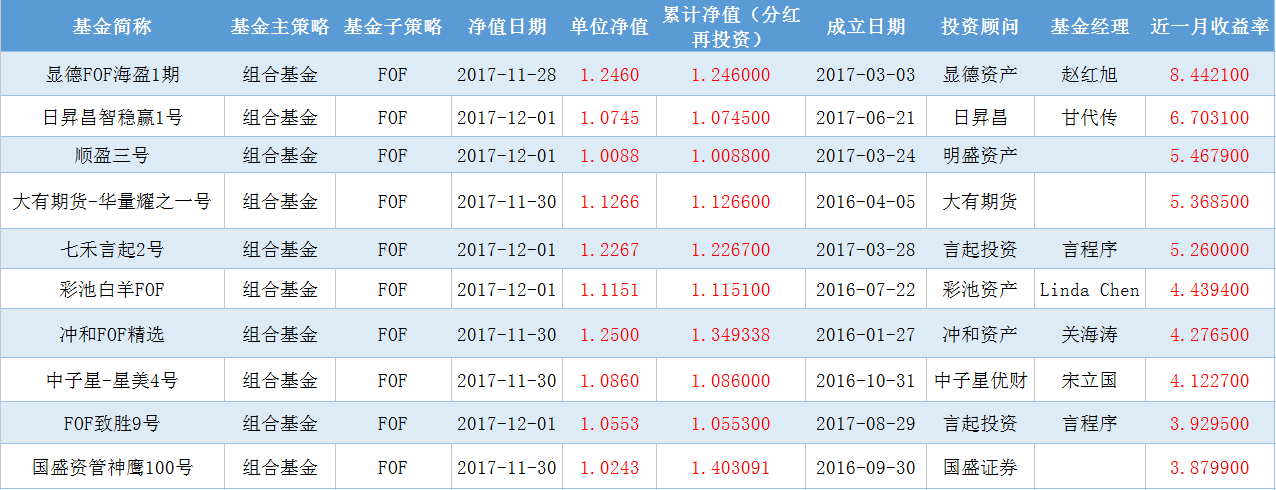The width and height of the screenshot is (1276, 490).
Task: Click unit net value 1.1151
Action: pyautogui.click(x=609, y=290)
